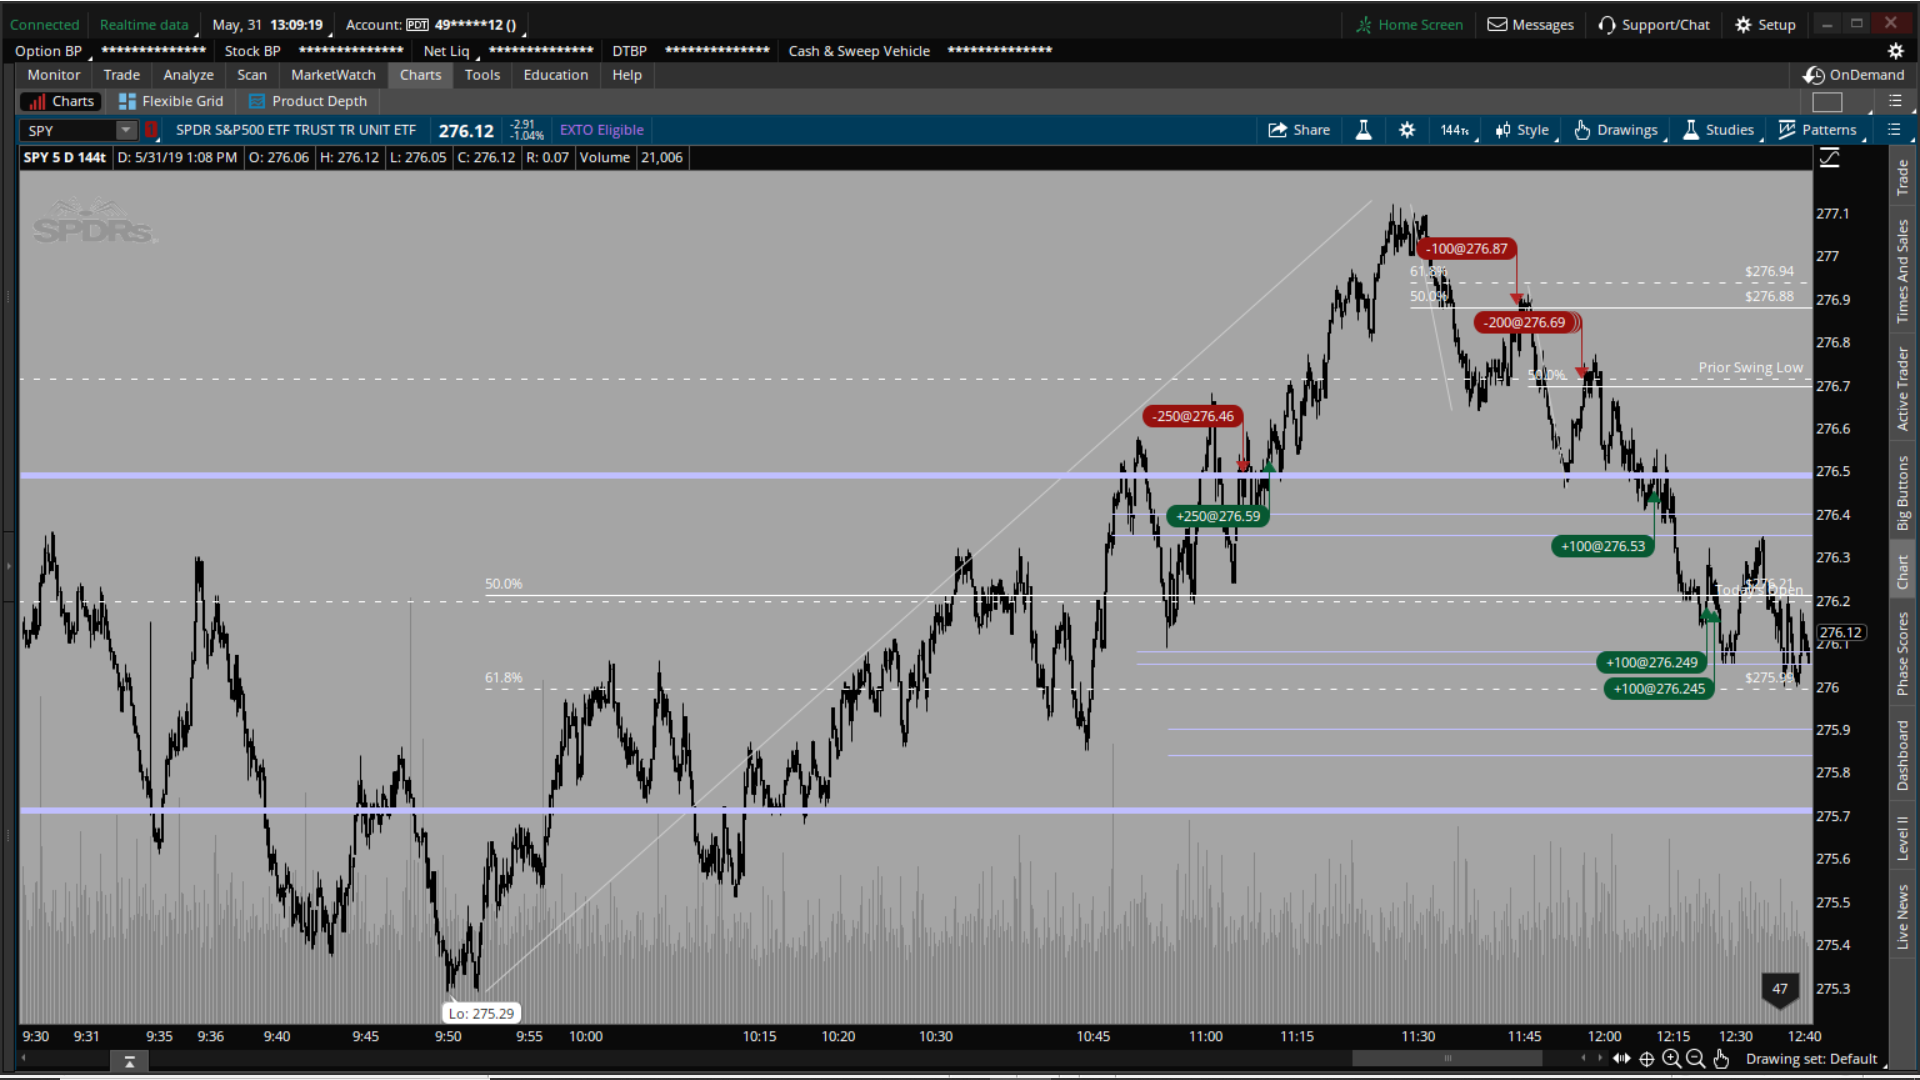Open Support/Chat
Screen dimensions: 1920x1080
pos(1654,25)
